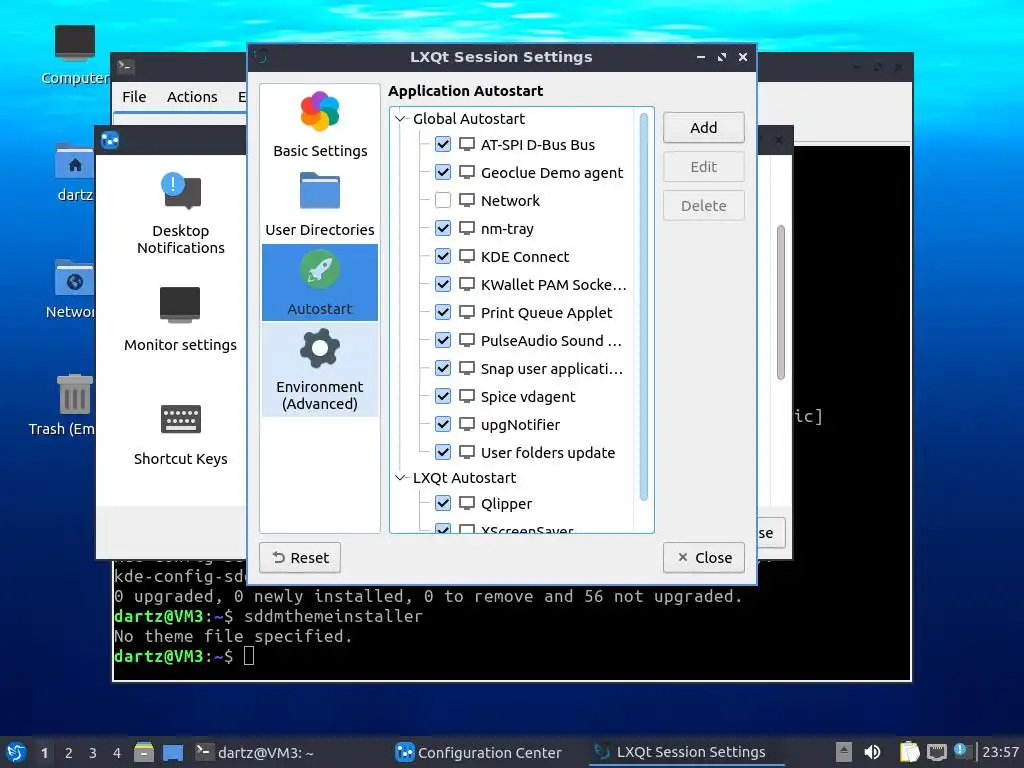Click the Qlipper clipboard tray icon
The width and height of the screenshot is (1024, 768).
click(909, 752)
